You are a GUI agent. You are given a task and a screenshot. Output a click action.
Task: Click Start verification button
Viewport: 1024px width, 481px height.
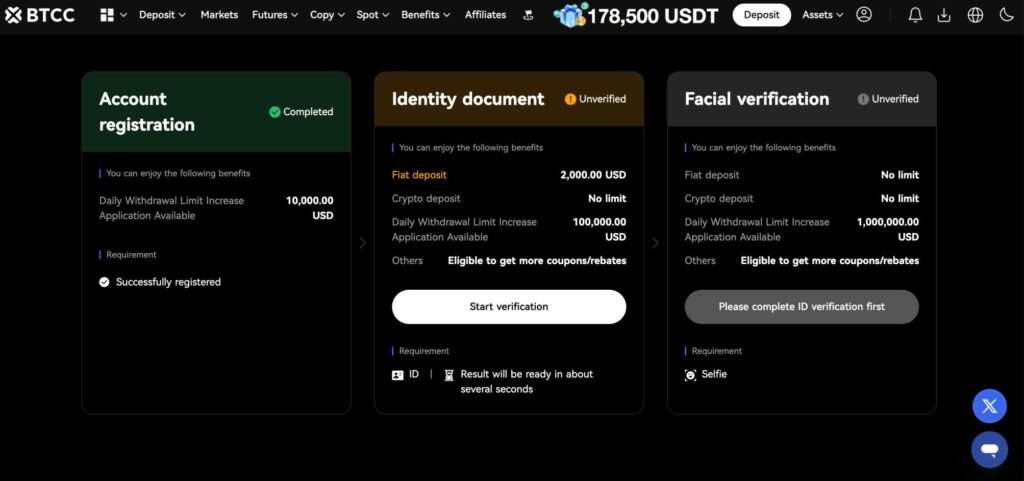509,307
